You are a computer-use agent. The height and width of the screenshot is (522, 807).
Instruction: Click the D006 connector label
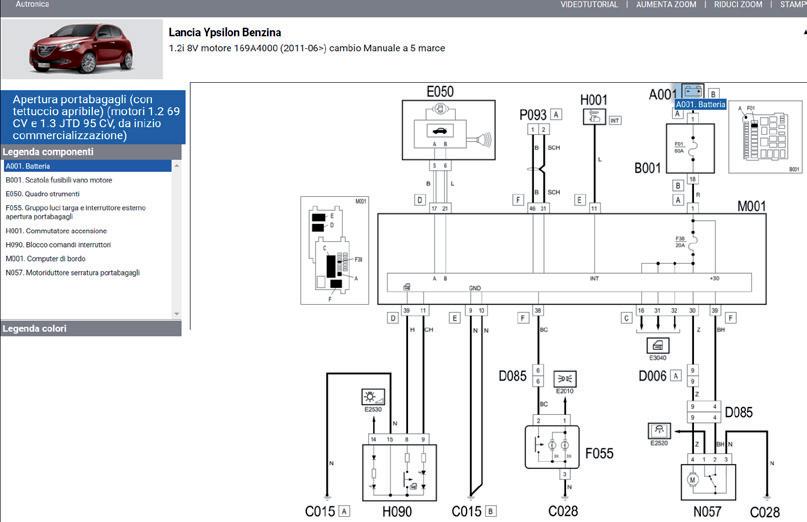[x=652, y=376]
